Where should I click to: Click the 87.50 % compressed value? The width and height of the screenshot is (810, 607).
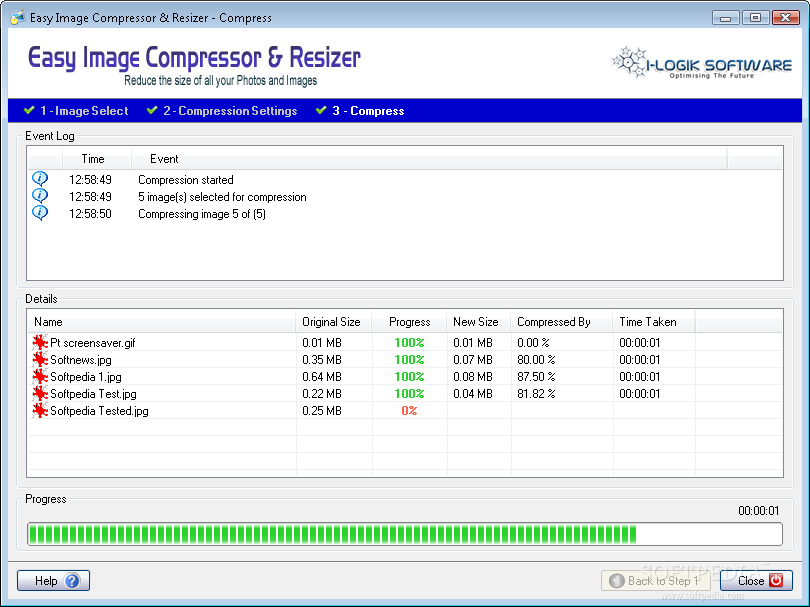(536, 377)
